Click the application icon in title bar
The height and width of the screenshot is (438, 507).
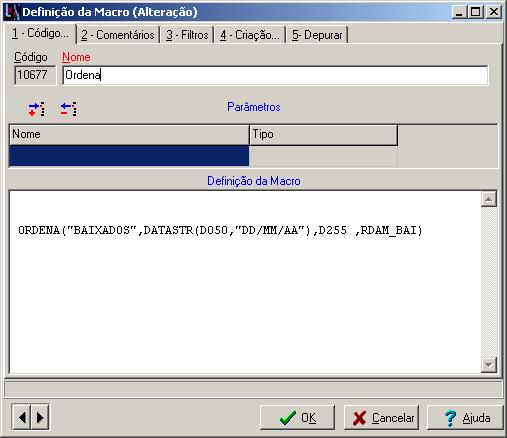[12, 12]
